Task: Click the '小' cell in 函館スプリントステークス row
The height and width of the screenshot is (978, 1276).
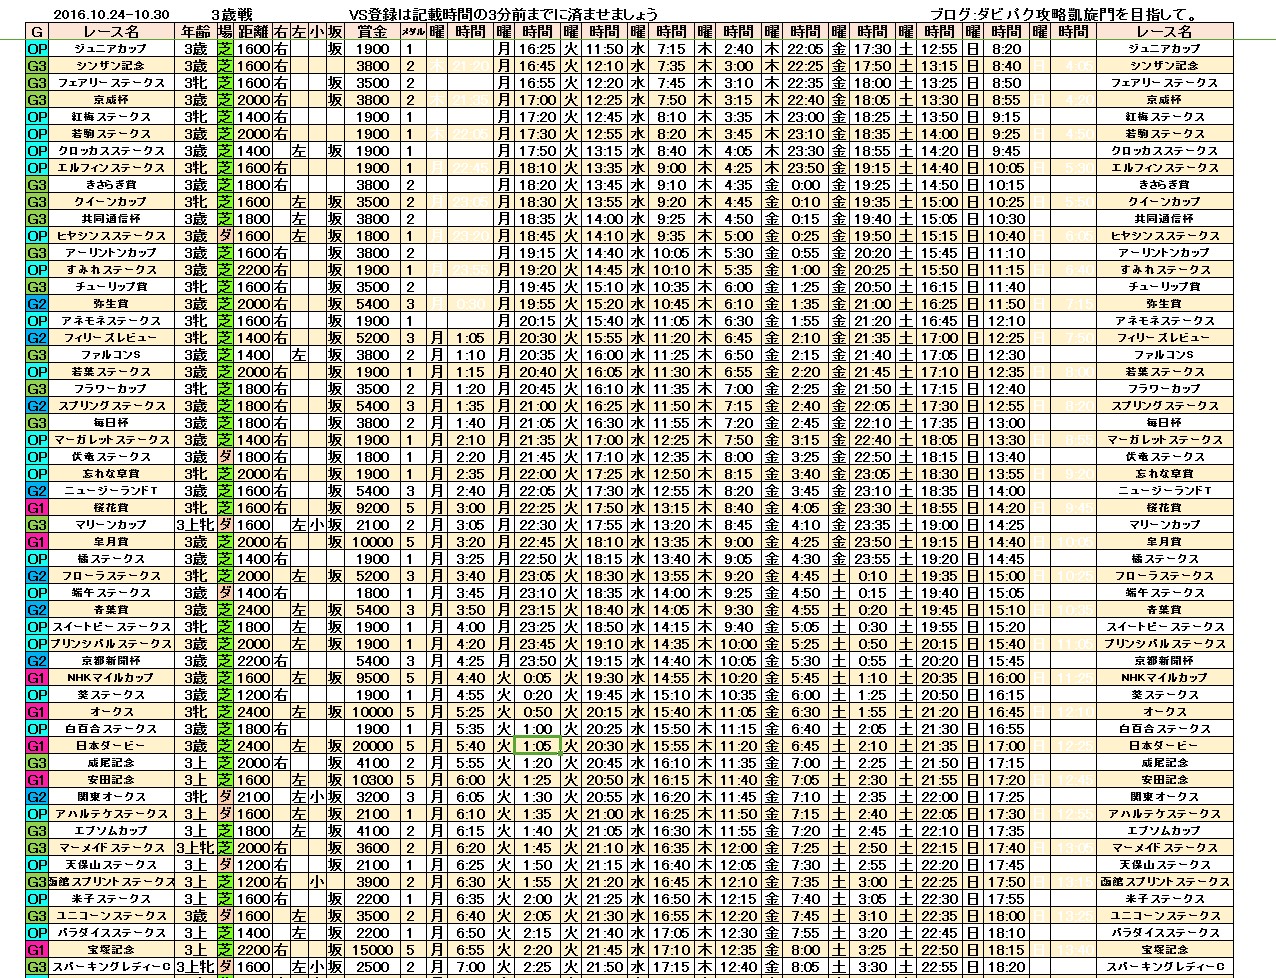Action: point(317,882)
